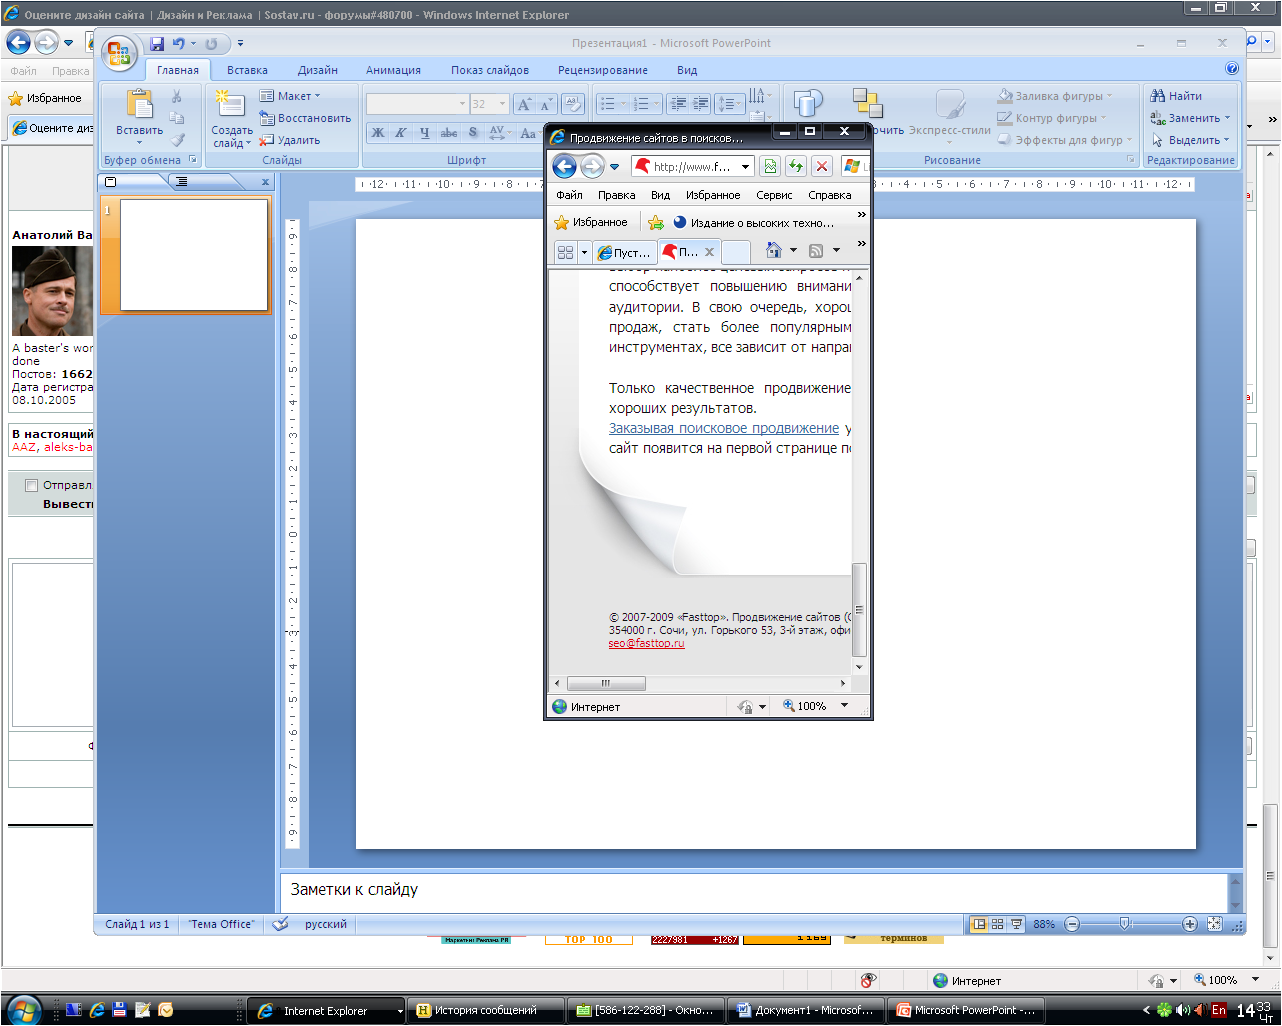The width and height of the screenshot is (1282, 1026).
Task: Click the PowerPoint zoom slider handle
Action: 1125,924
